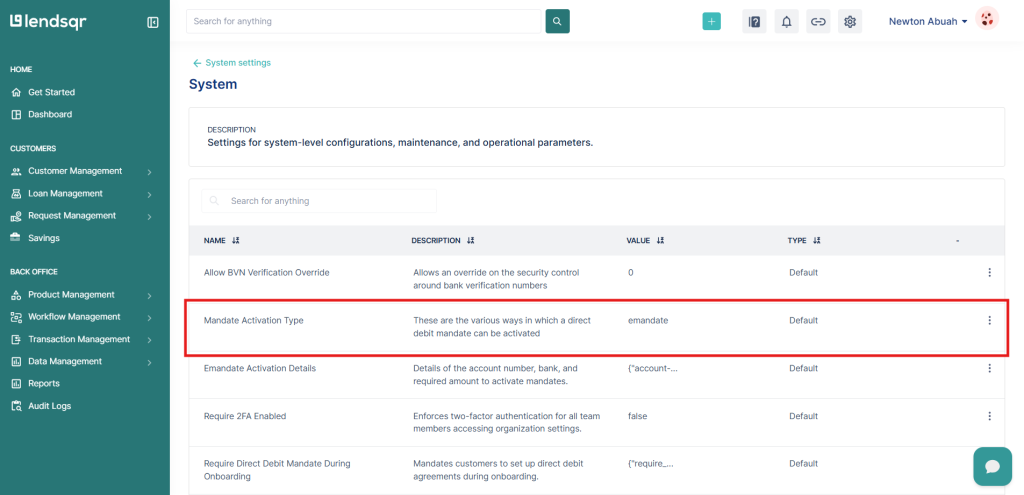
Task: Click the link chain icon in header
Action: (818, 21)
